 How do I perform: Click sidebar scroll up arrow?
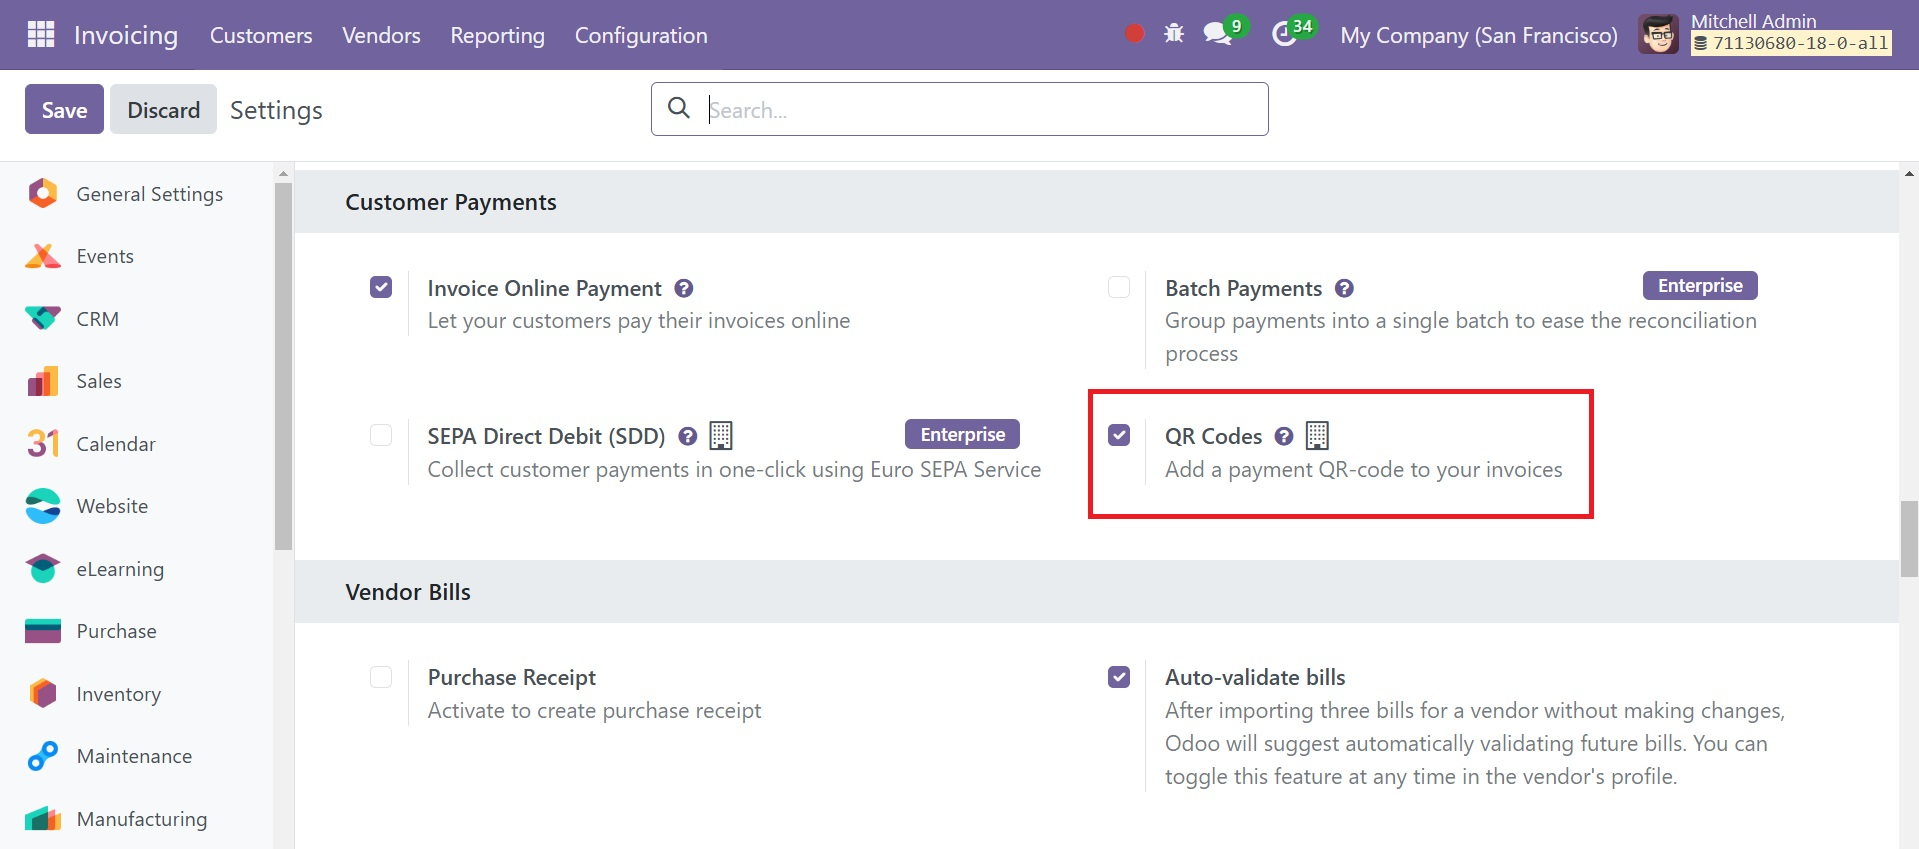[x=283, y=173]
